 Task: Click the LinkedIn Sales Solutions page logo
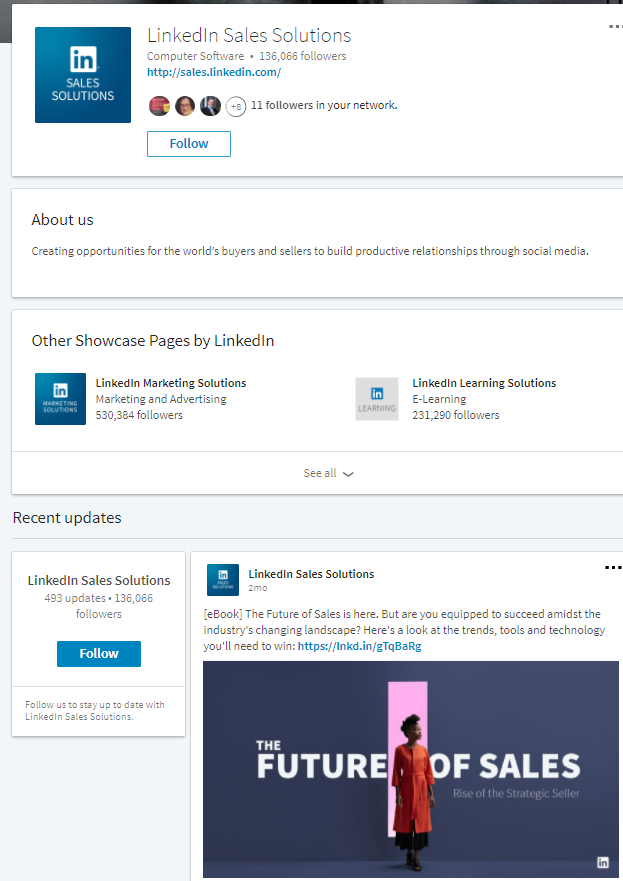point(82,74)
